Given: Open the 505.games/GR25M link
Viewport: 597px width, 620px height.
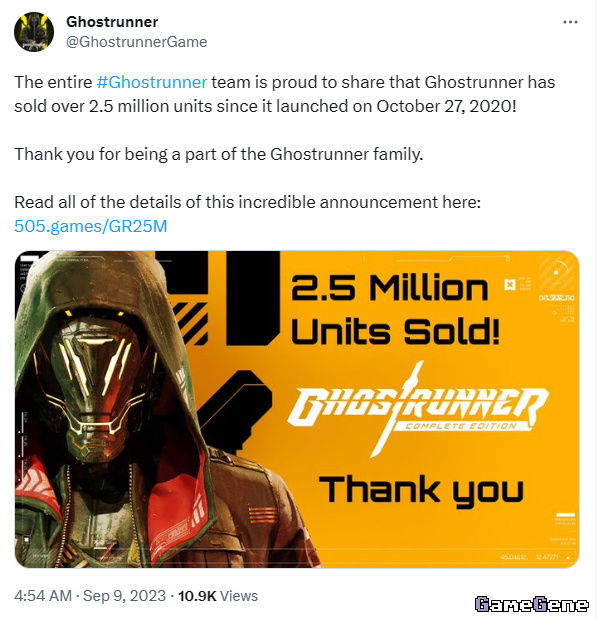Looking at the screenshot, I should click(91, 226).
